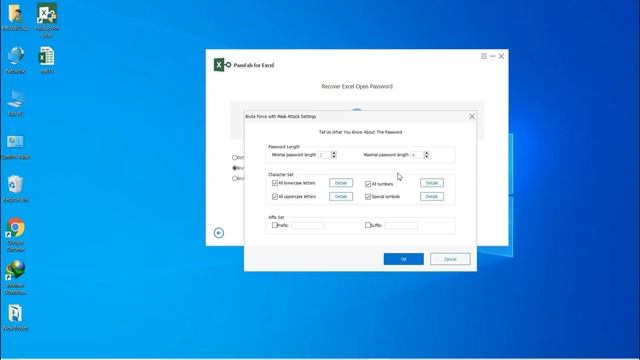Open the Recycle Bin desktop icon
Screen dimensions: 640x360
(x=16, y=189)
